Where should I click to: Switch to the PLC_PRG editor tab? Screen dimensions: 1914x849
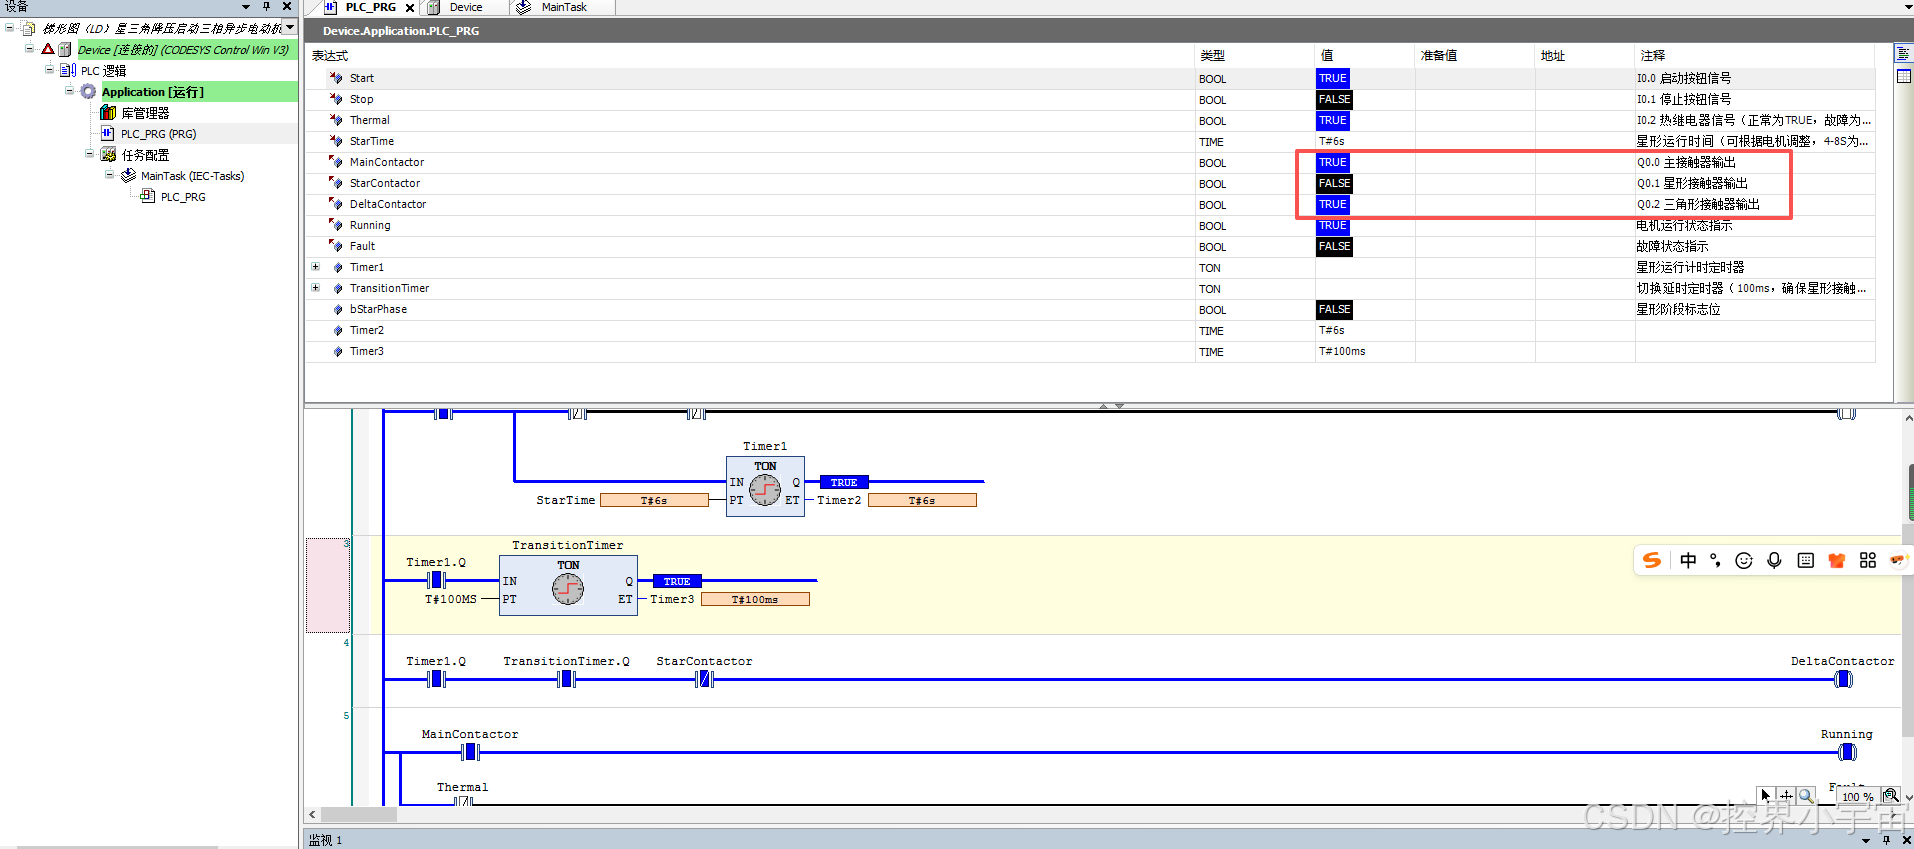point(370,7)
